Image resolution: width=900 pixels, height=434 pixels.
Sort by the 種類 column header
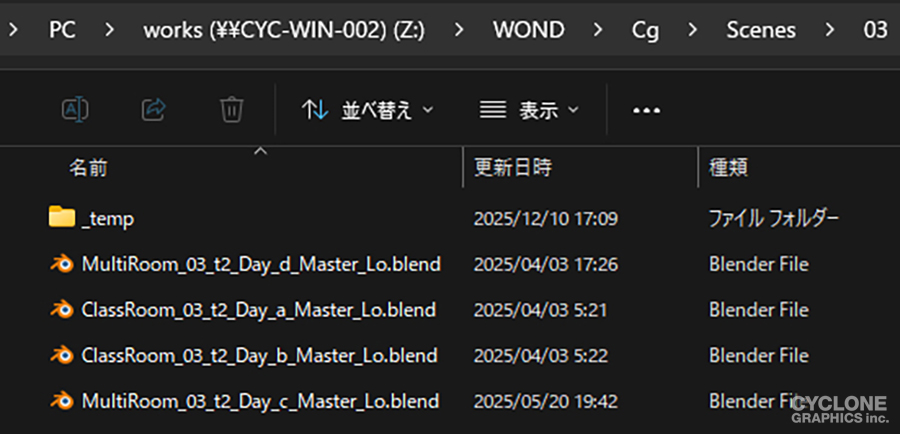[728, 168]
